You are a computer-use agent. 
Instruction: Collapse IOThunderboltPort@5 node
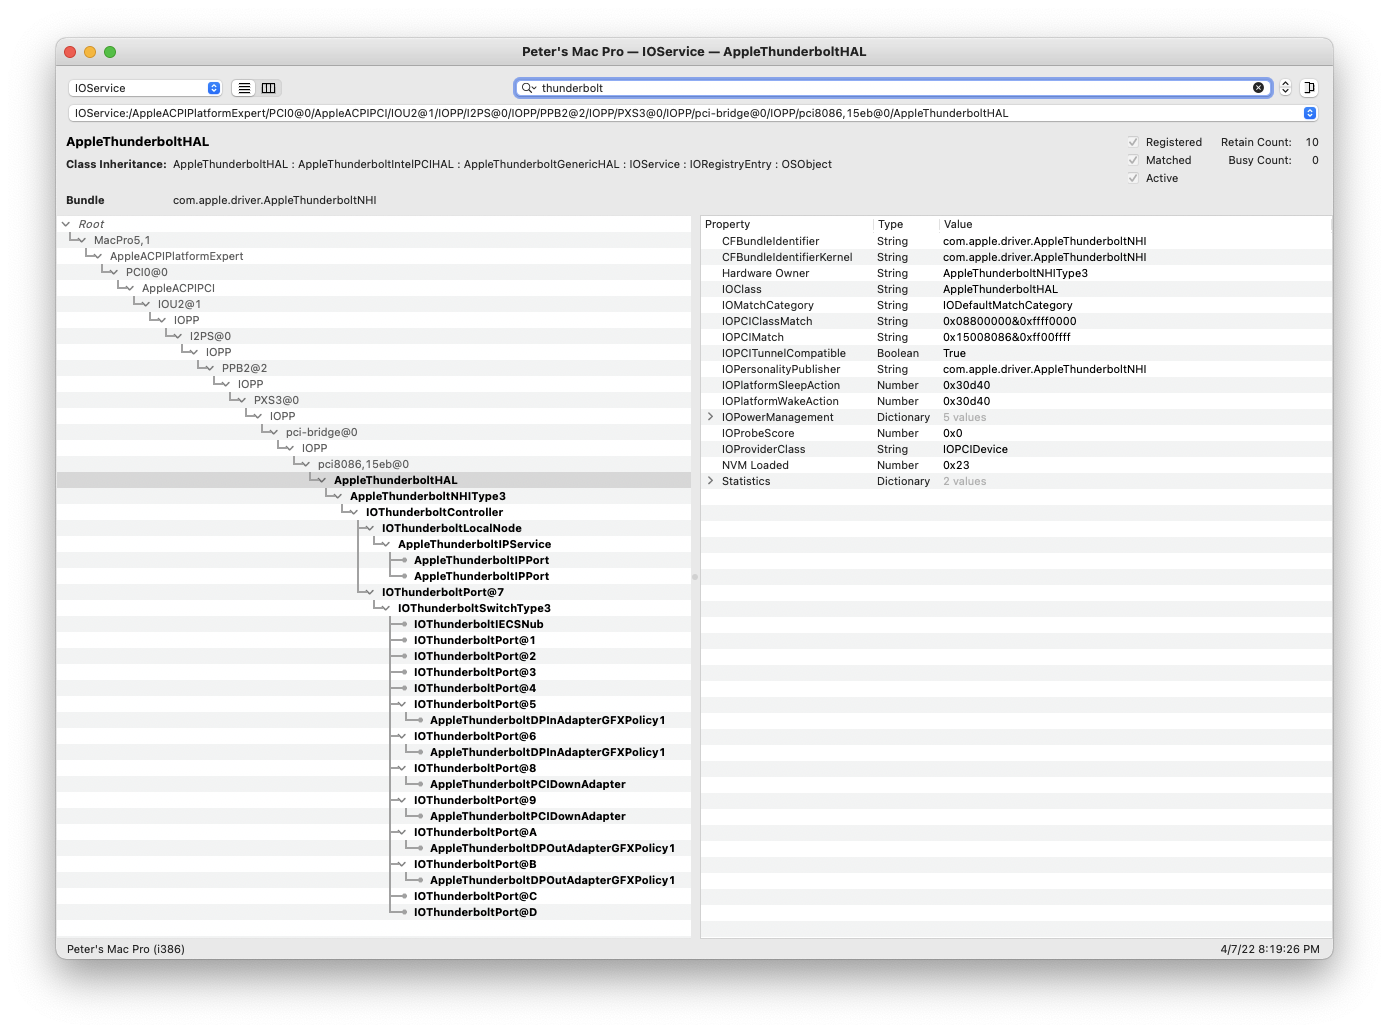(x=402, y=704)
